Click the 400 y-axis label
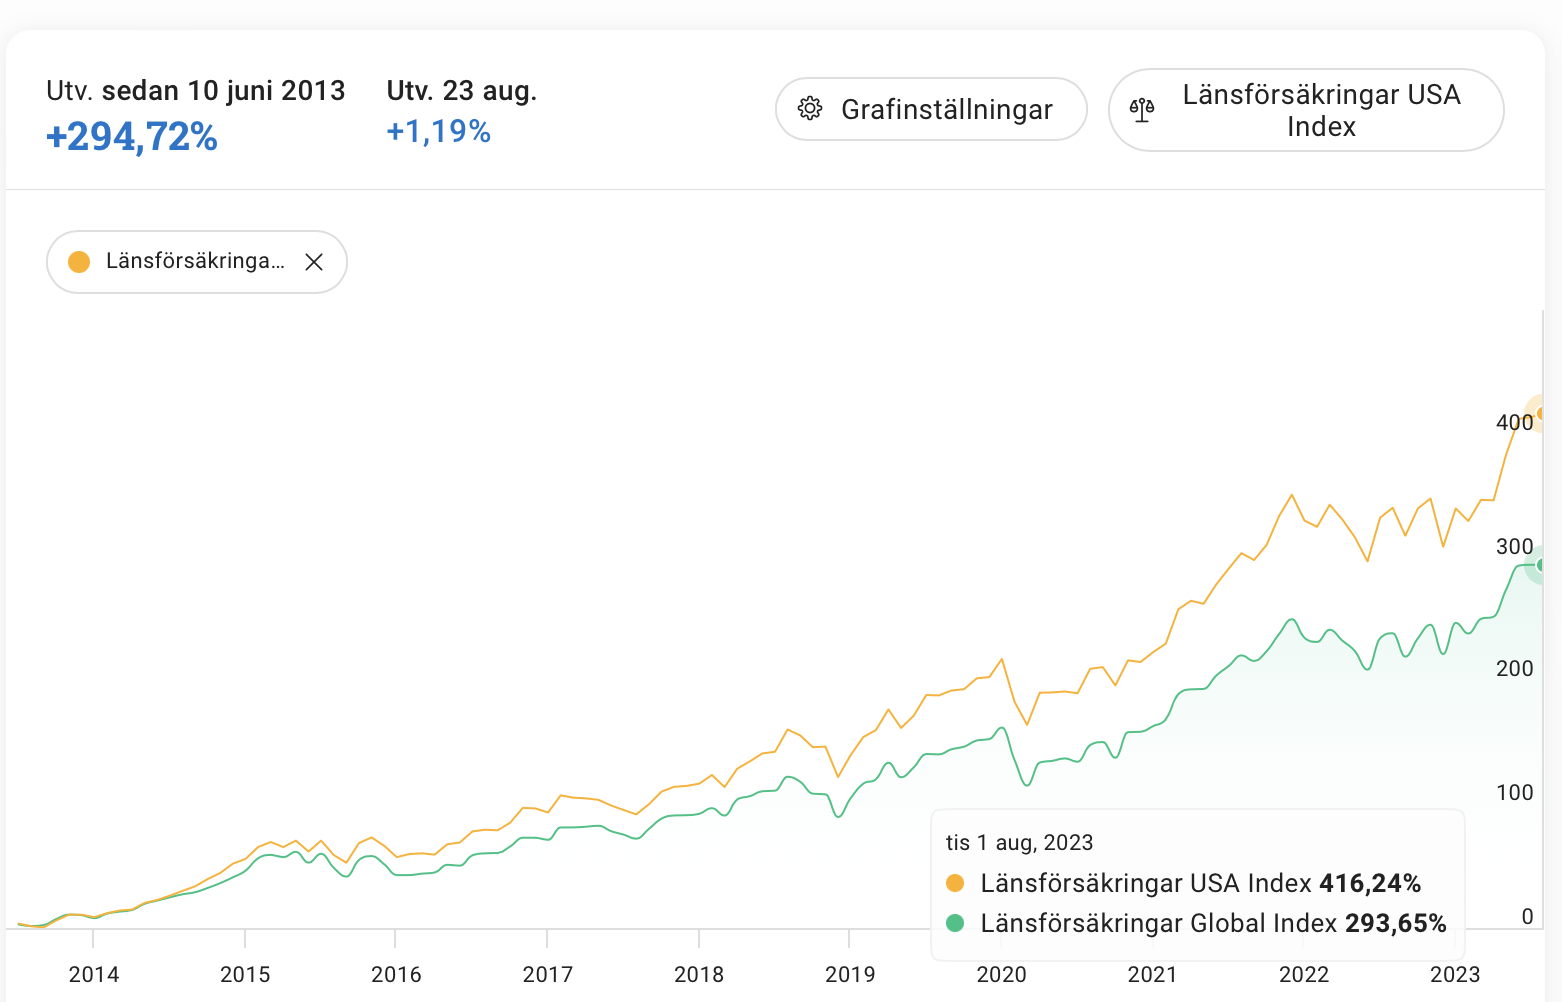Screen dimensions: 1562x1002 pos(1514,422)
